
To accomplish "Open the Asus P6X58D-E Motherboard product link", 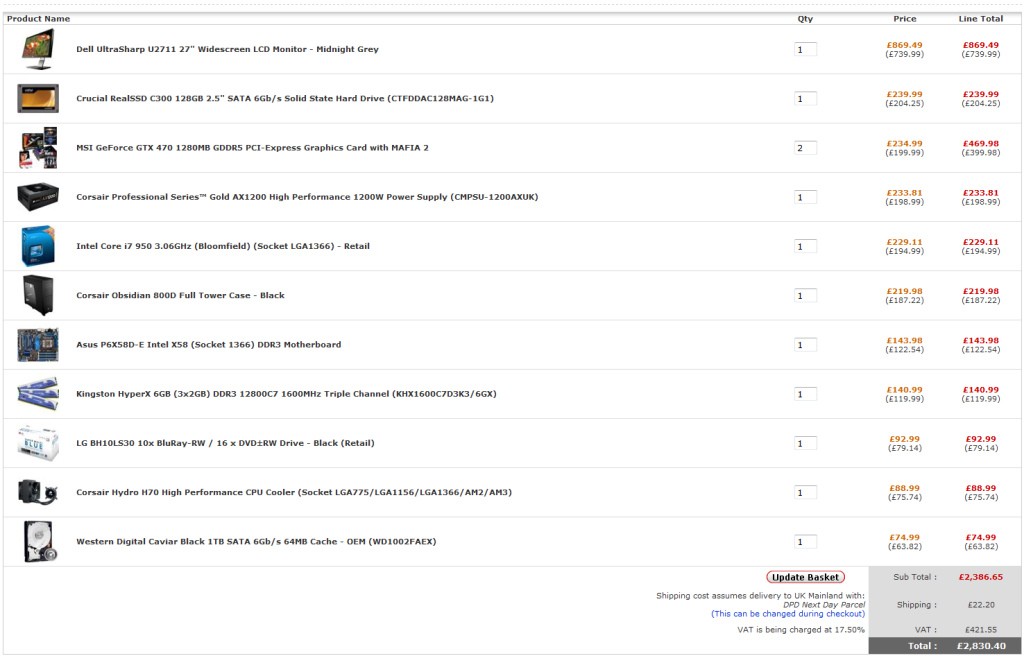I will click(x=208, y=345).
